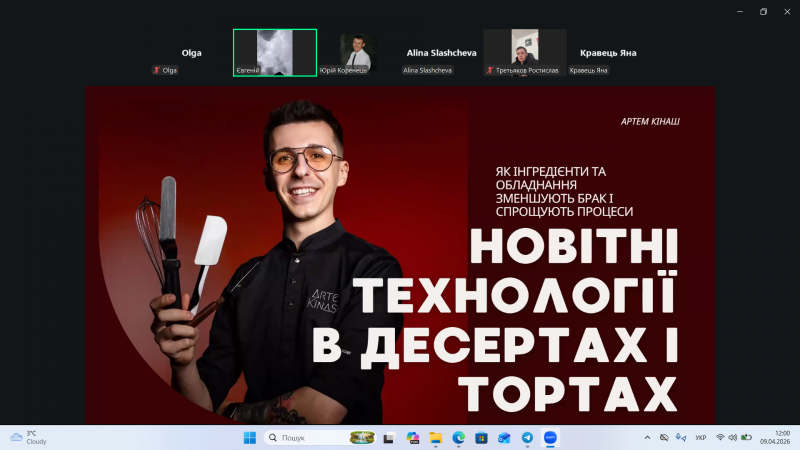Screen dimensions: 800x450
Task: Open Microsoft Store from the taskbar
Action: (481, 438)
